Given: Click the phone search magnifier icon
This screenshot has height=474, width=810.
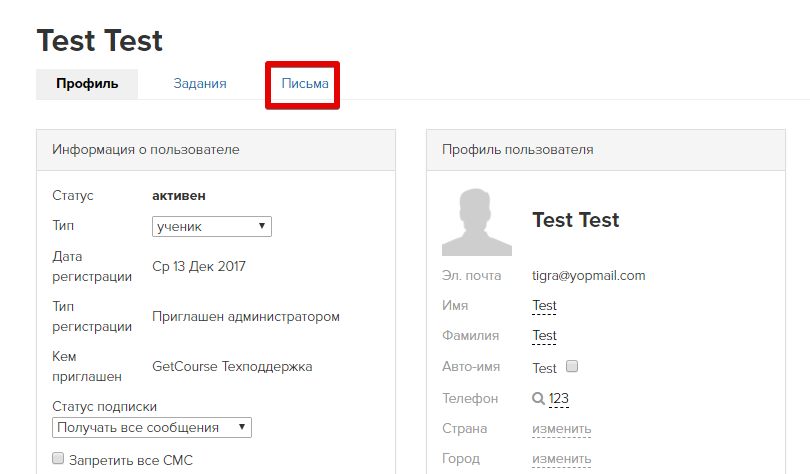Looking at the screenshot, I should point(538,399).
